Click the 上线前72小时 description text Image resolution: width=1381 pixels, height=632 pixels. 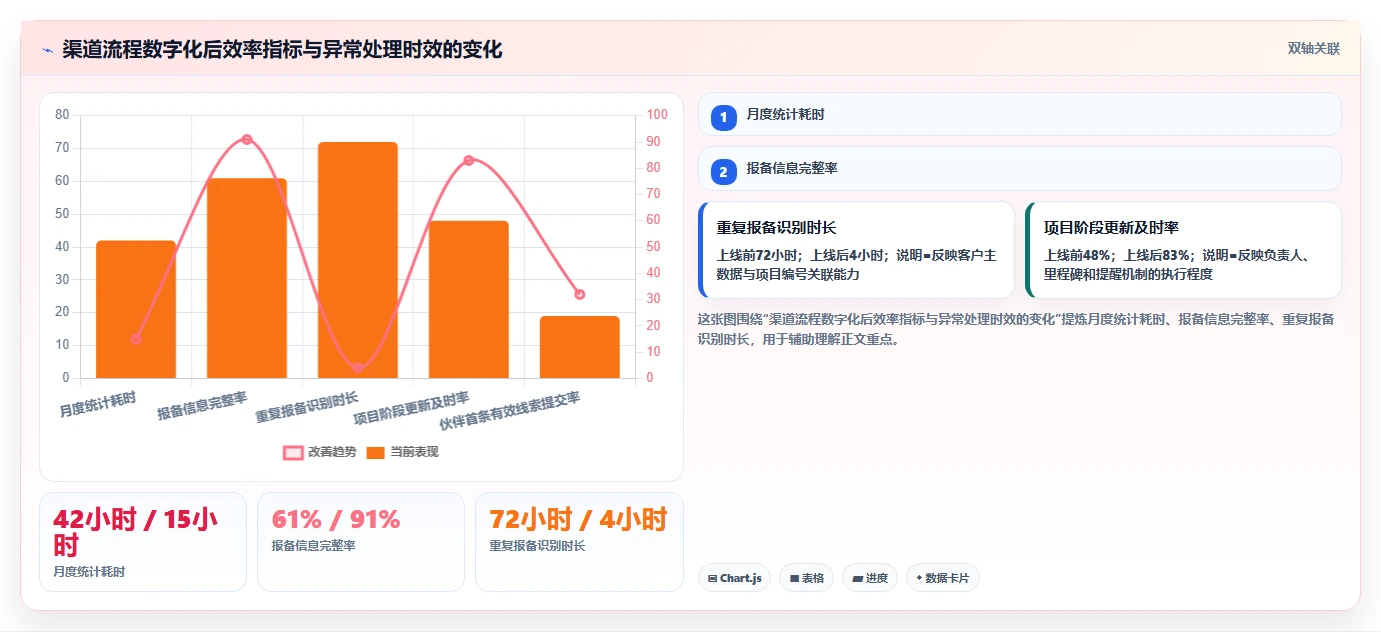pos(856,264)
